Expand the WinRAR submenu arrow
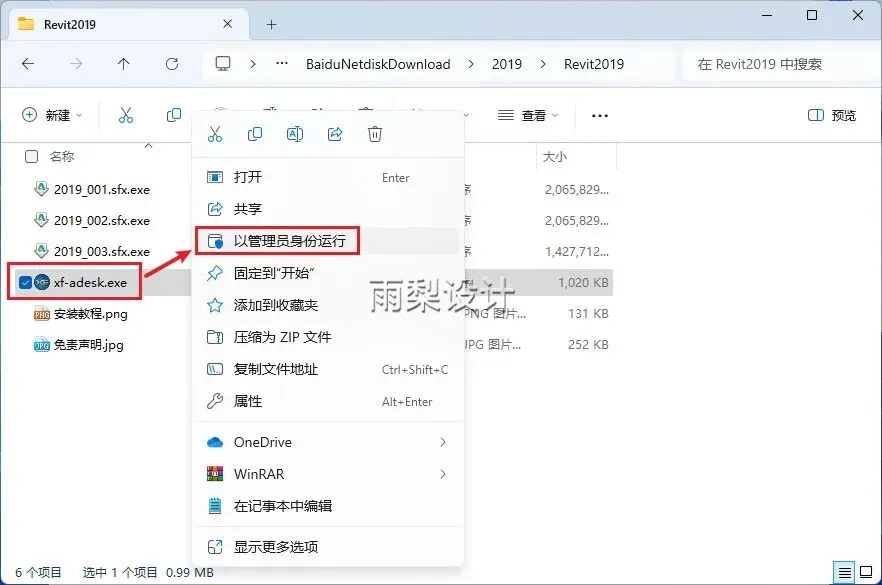This screenshot has height=585, width=882. point(443,474)
